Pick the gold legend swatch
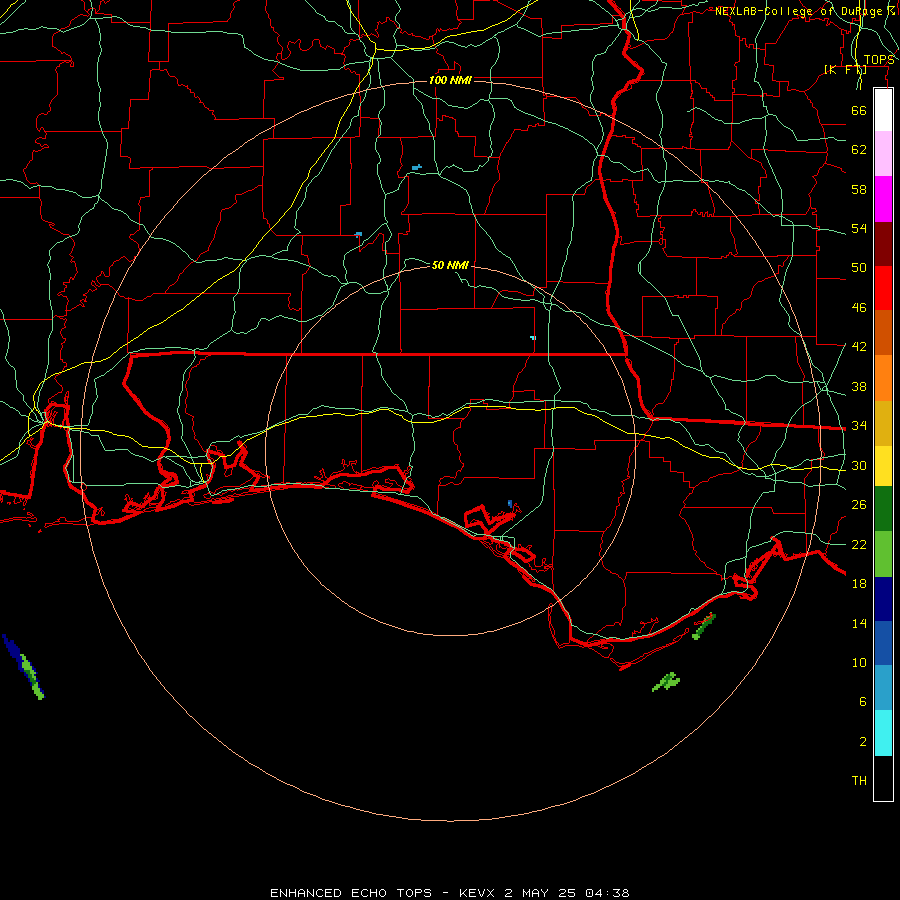The width and height of the screenshot is (900, 900). (x=883, y=423)
